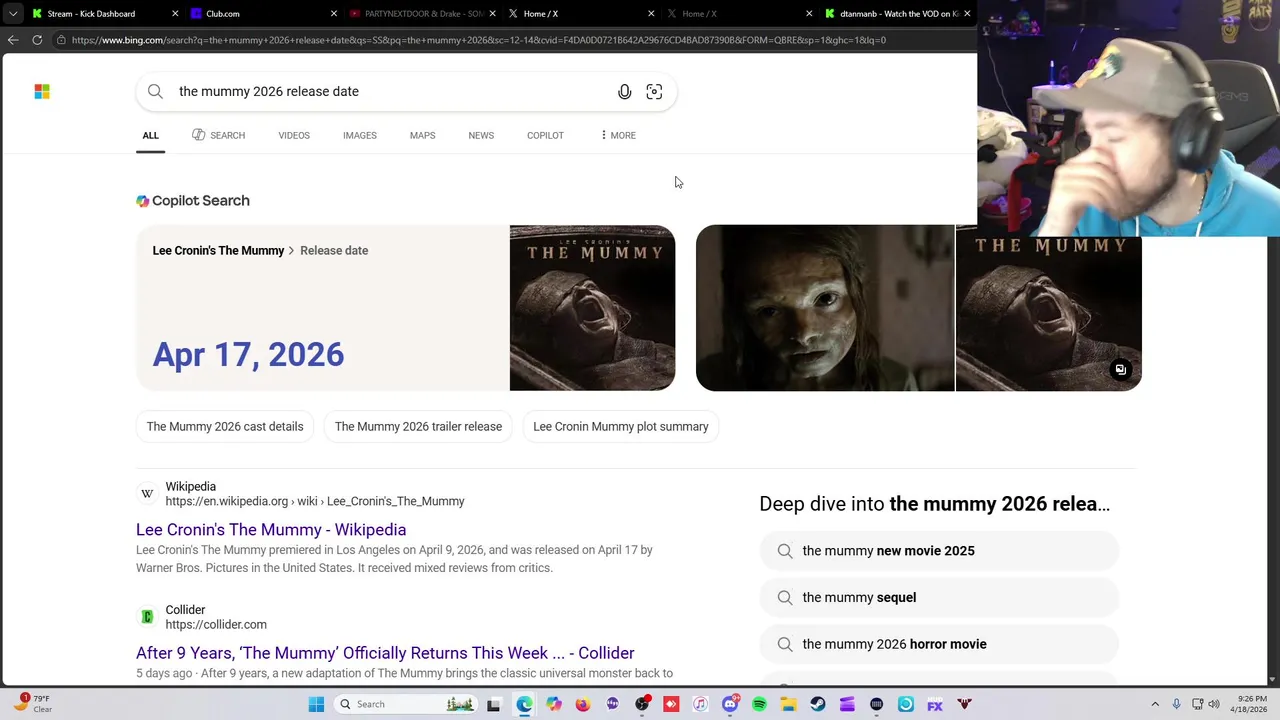Switch to the Club.com tab
The width and height of the screenshot is (1280, 720).
pos(262,14)
